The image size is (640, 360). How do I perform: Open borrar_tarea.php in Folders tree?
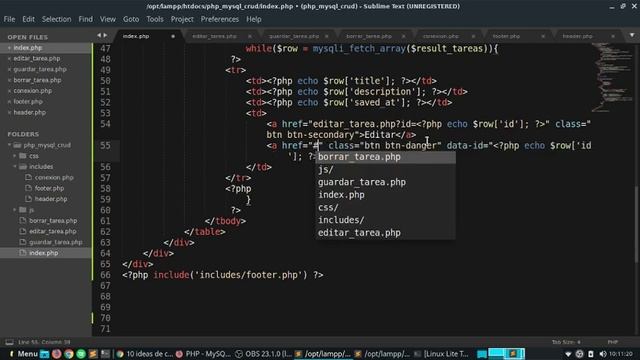click(53, 220)
